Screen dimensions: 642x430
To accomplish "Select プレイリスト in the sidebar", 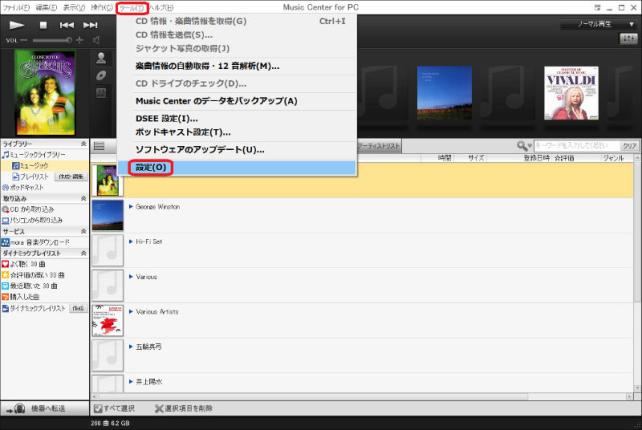I will click(30, 177).
